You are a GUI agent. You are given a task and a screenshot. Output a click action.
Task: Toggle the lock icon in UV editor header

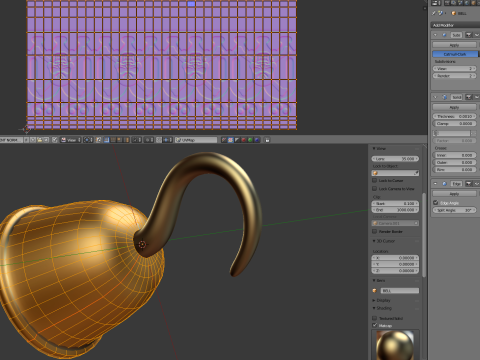coord(267,140)
